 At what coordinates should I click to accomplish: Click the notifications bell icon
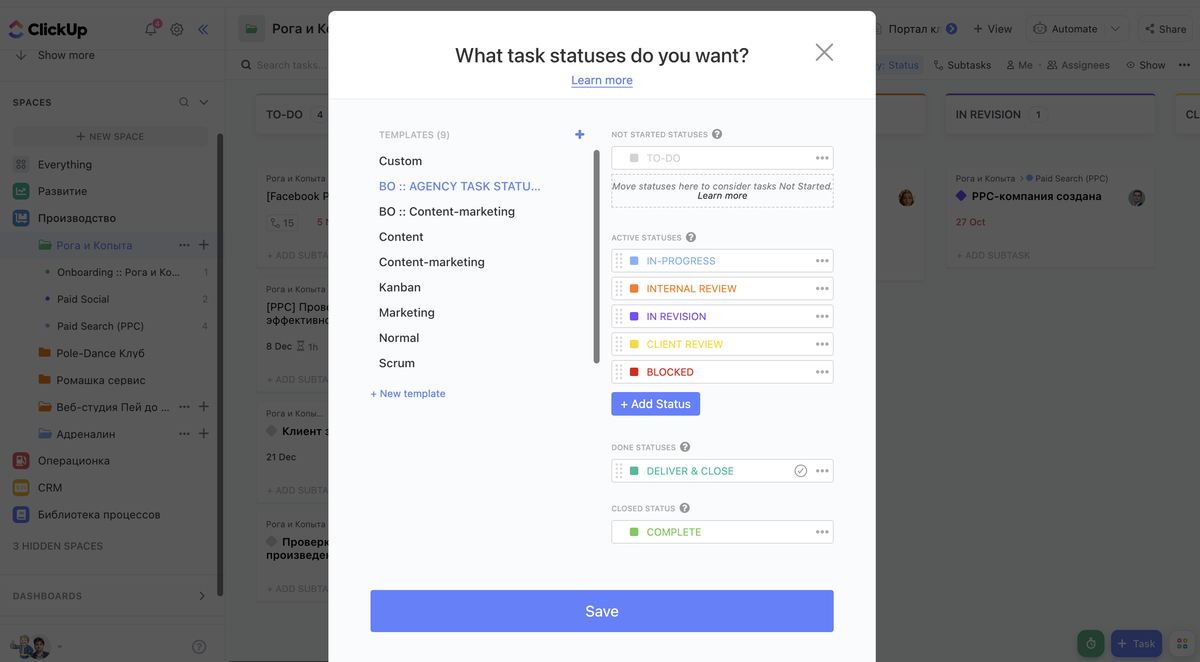[x=151, y=29]
